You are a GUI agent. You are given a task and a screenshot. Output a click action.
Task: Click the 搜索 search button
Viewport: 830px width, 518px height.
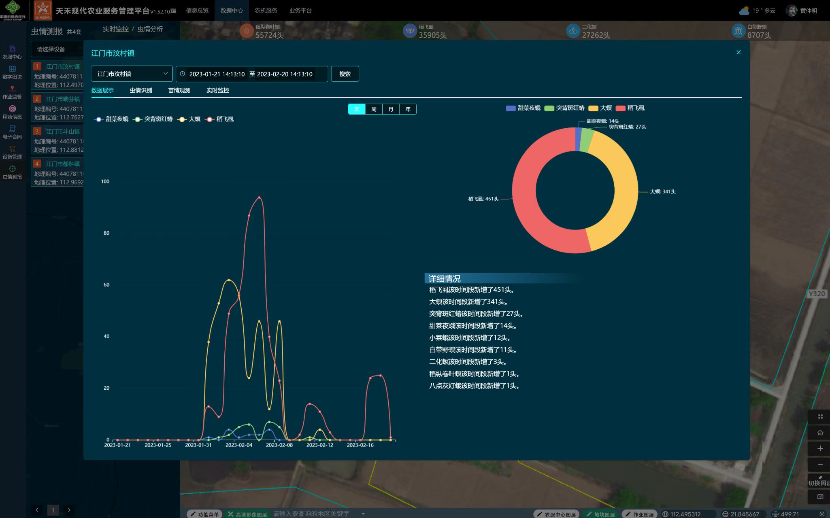(345, 74)
